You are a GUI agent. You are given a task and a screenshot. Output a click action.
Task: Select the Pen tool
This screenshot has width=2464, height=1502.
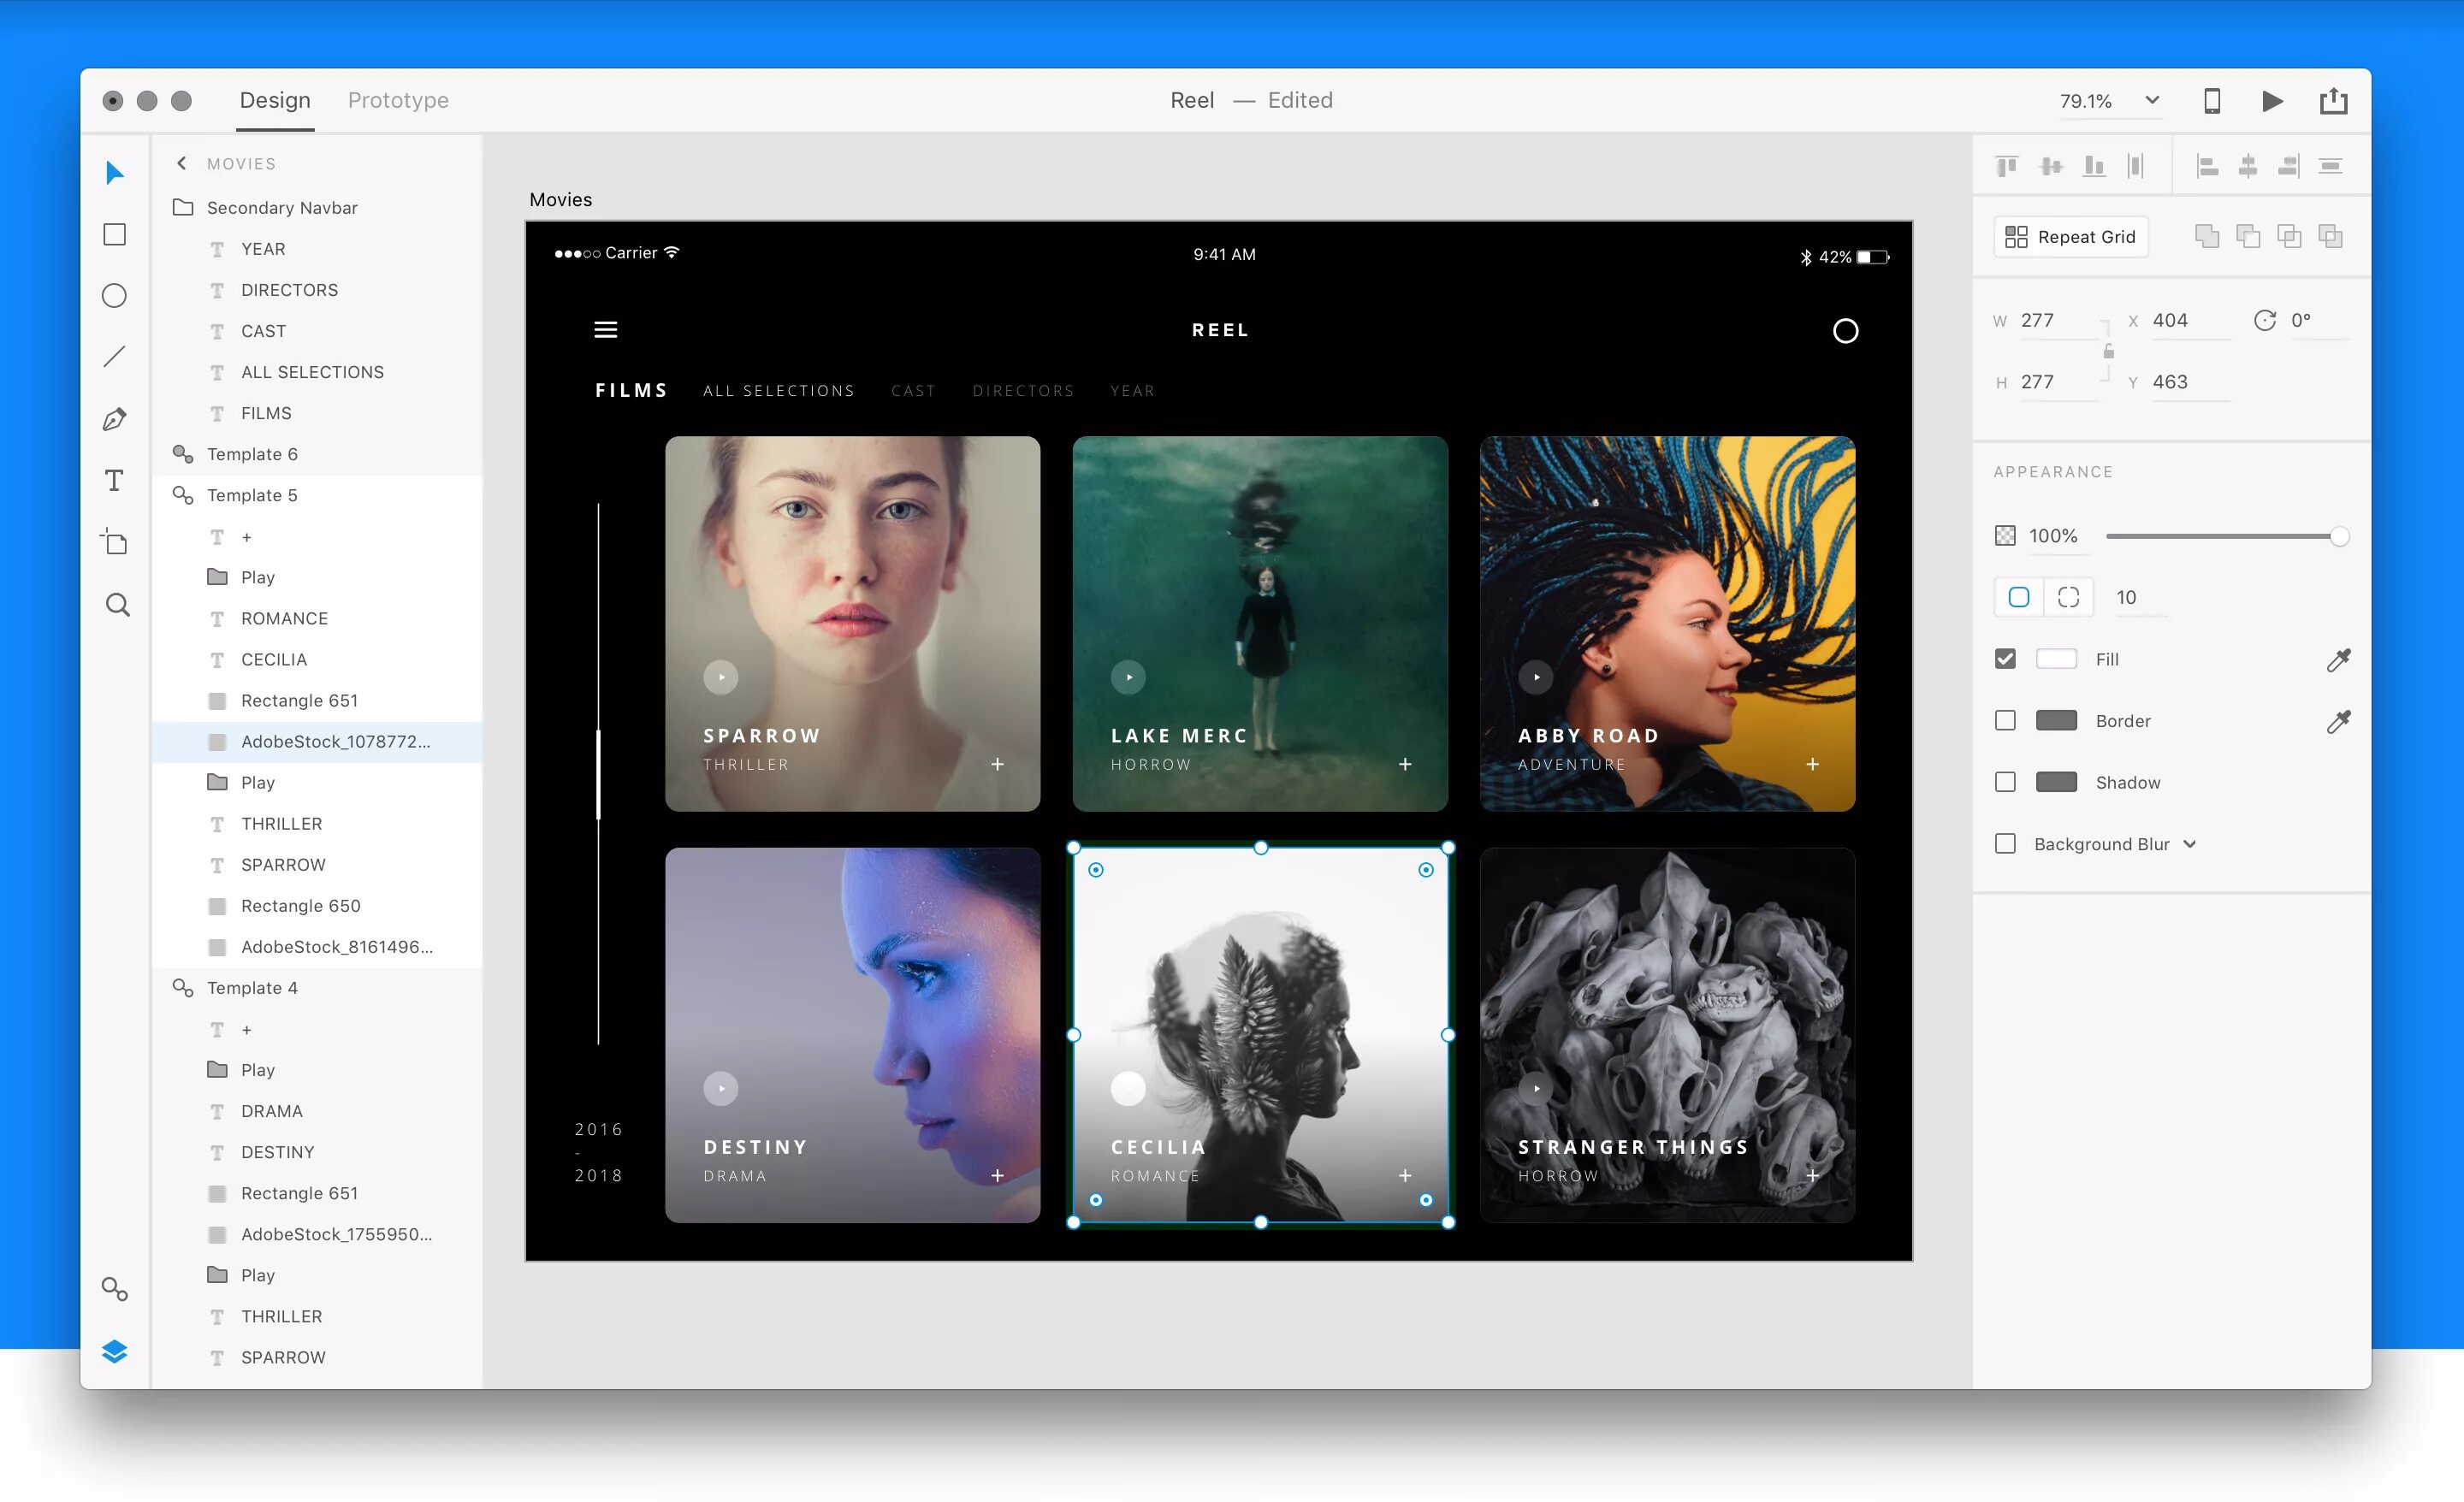(x=115, y=419)
